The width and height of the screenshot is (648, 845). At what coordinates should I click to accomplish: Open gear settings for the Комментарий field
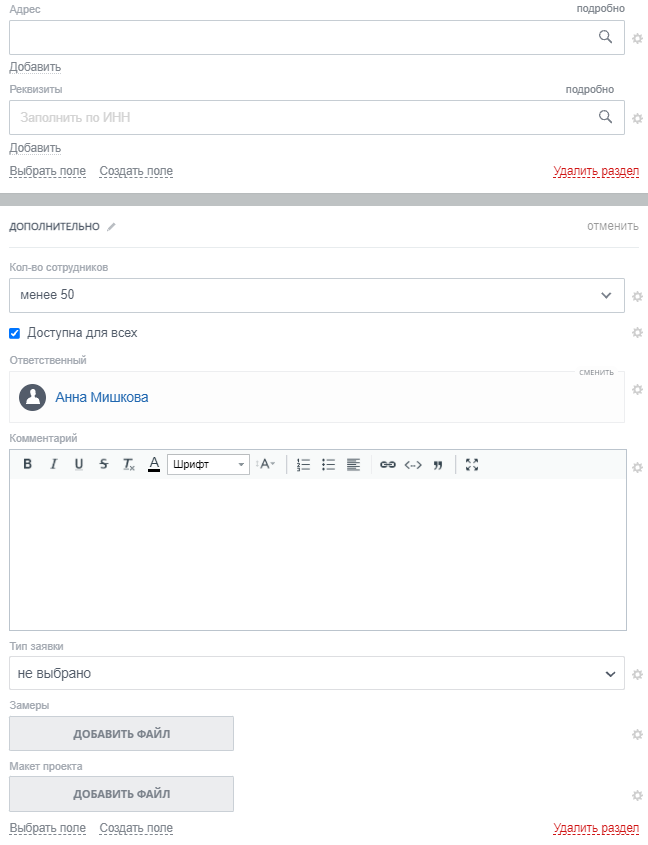tap(637, 467)
